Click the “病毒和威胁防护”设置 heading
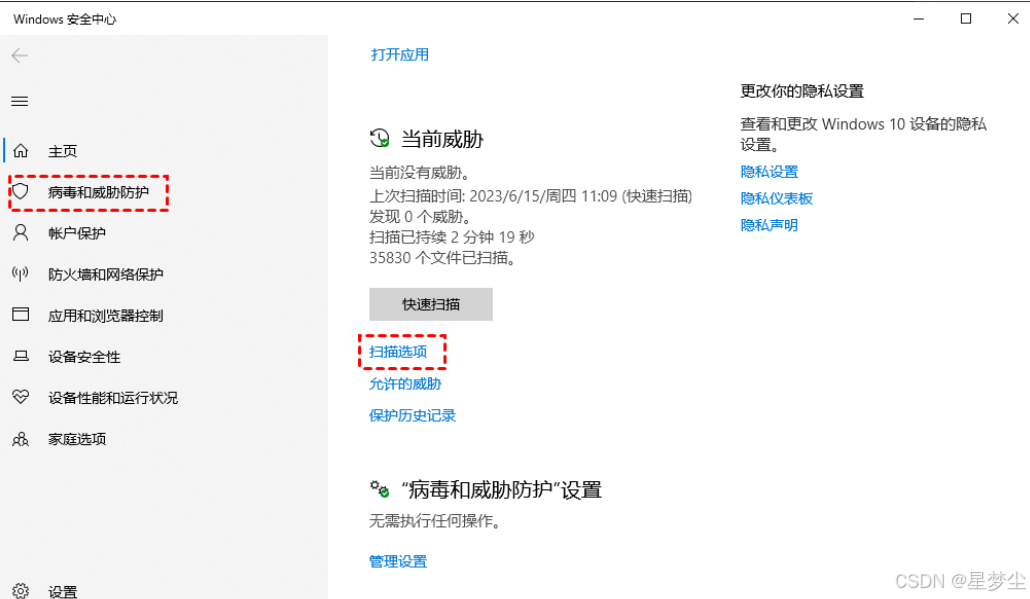 [x=502, y=490]
